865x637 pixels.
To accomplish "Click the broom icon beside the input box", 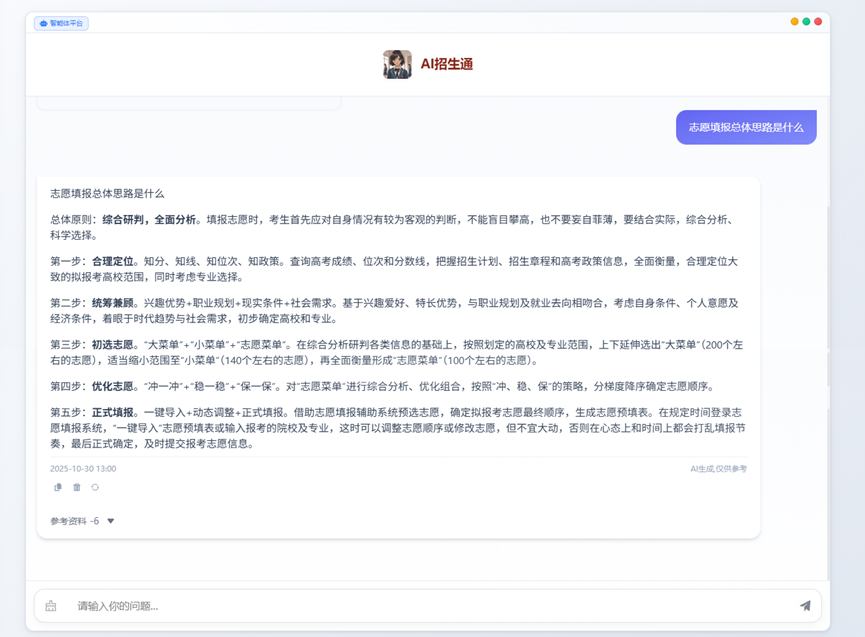I will 51,606.
